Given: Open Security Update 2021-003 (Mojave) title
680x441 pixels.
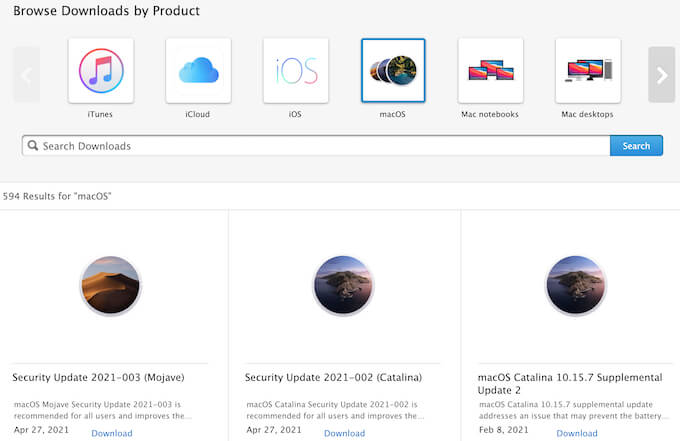Looking at the screenshot, I should pyautogui.click(x=98, y=377).
